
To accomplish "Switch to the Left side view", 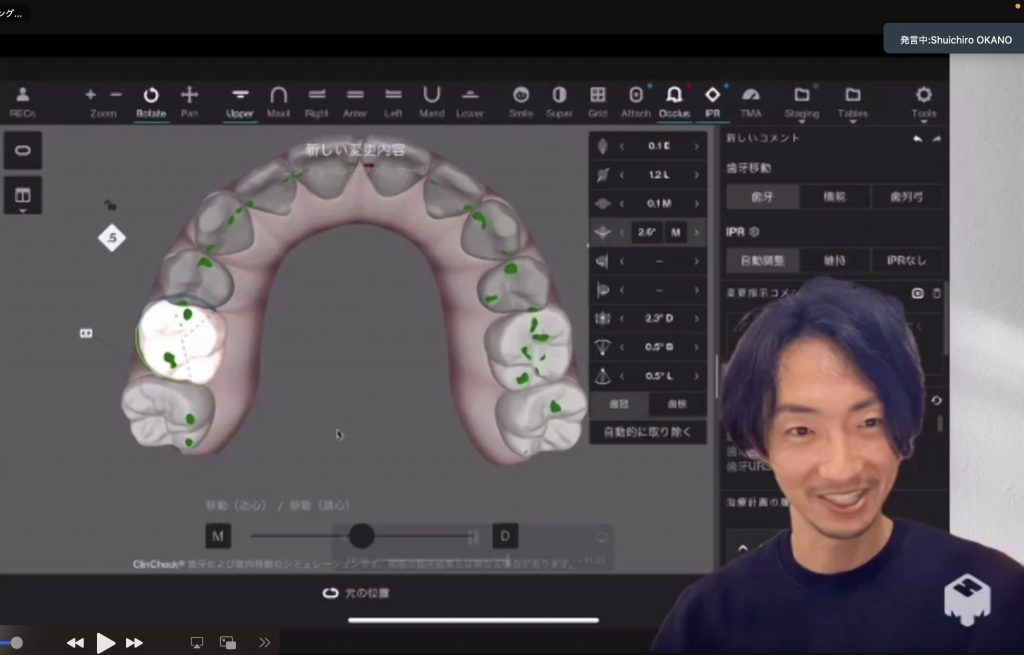I will (x=393, y=102).
